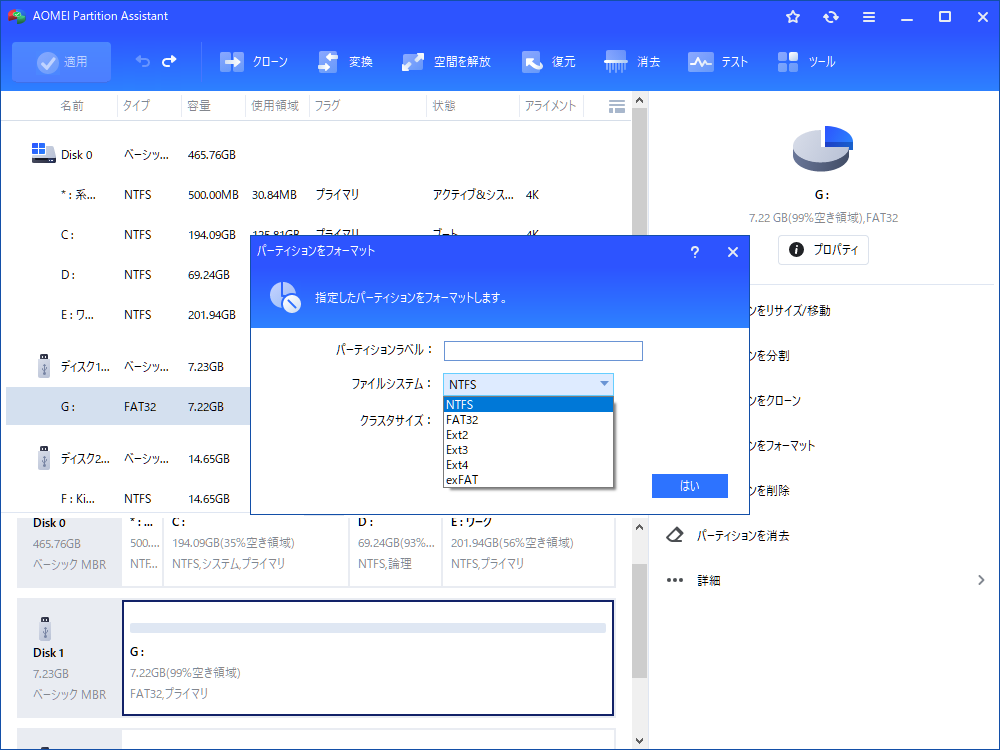Undo the last operation

click(x=143, y=61)
